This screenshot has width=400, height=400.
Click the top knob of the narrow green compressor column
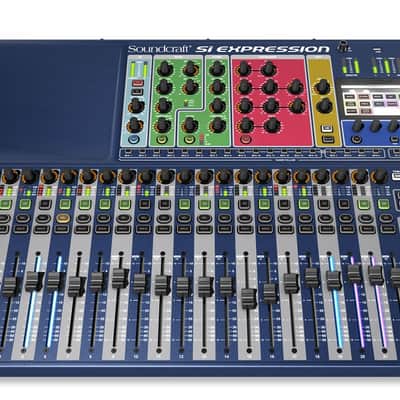pyautogui.click(x=217, y=69)
